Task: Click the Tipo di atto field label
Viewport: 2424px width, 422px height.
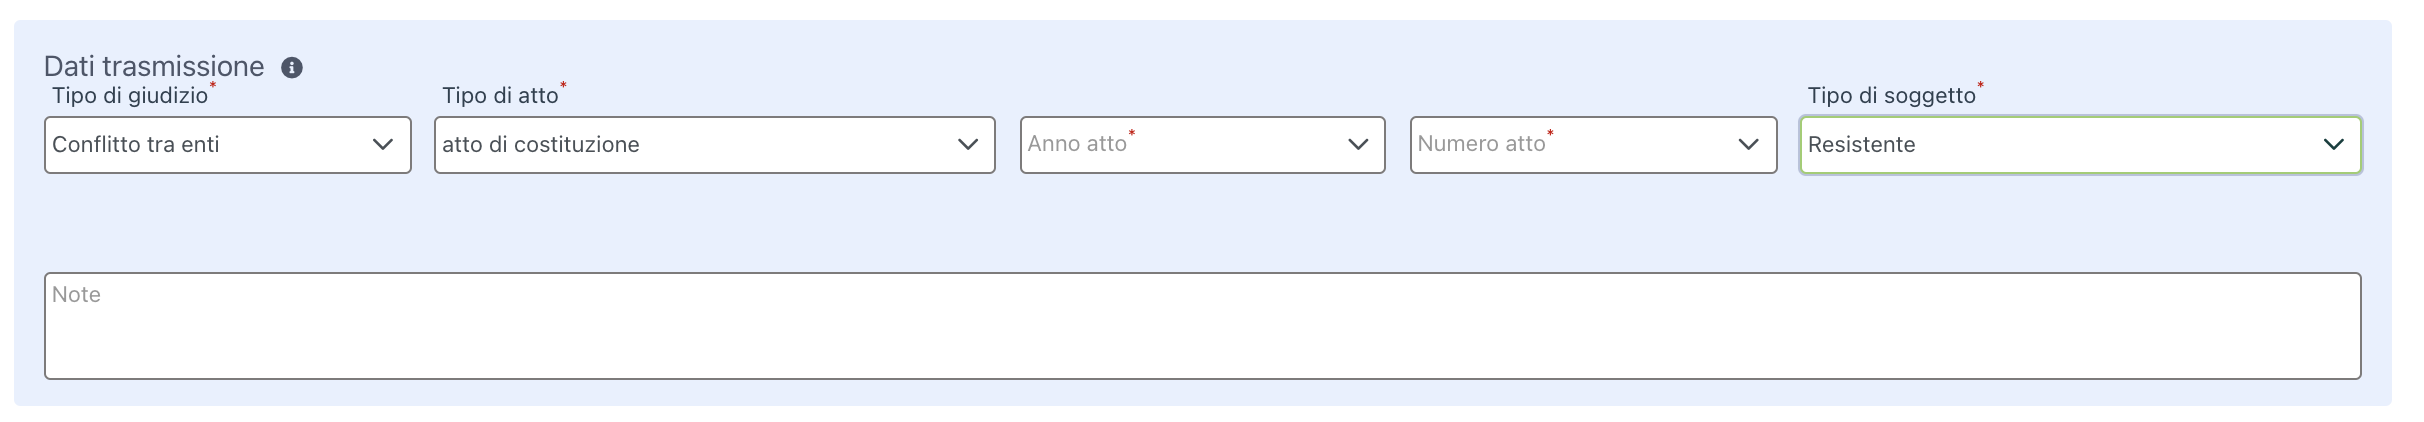Action: 500,96
